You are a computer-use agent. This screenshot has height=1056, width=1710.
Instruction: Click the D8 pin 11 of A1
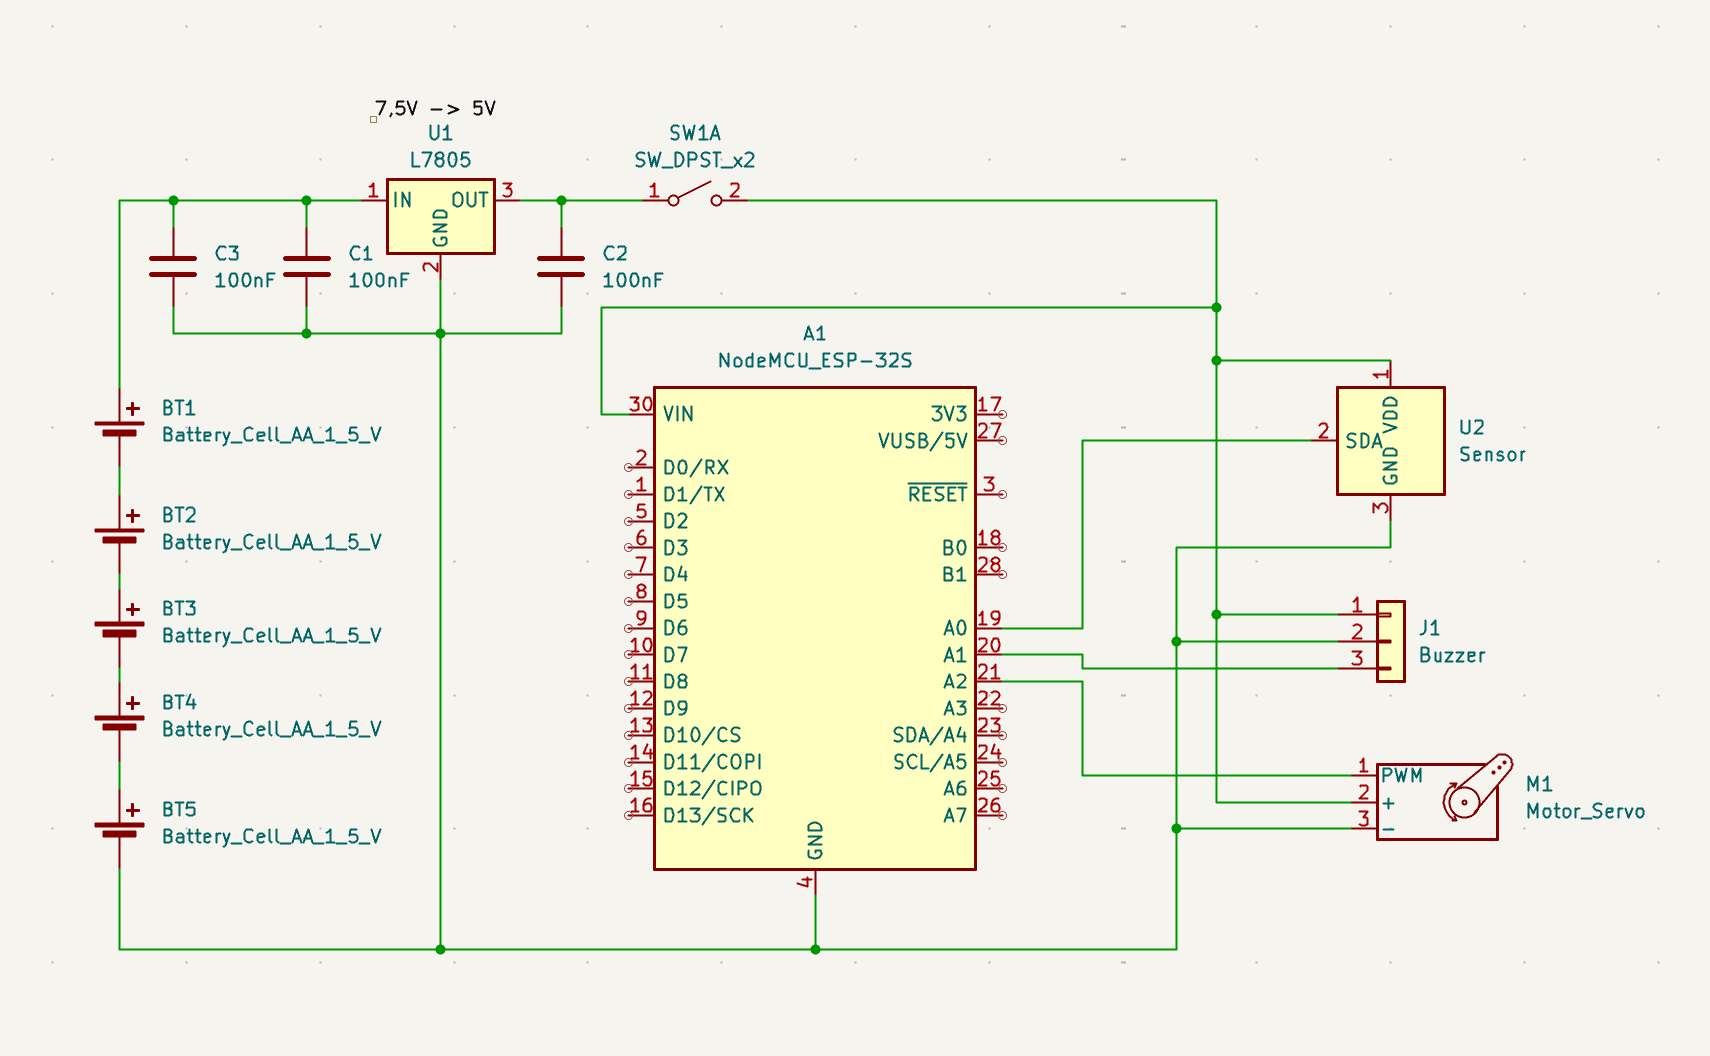(x=639, y=681)
